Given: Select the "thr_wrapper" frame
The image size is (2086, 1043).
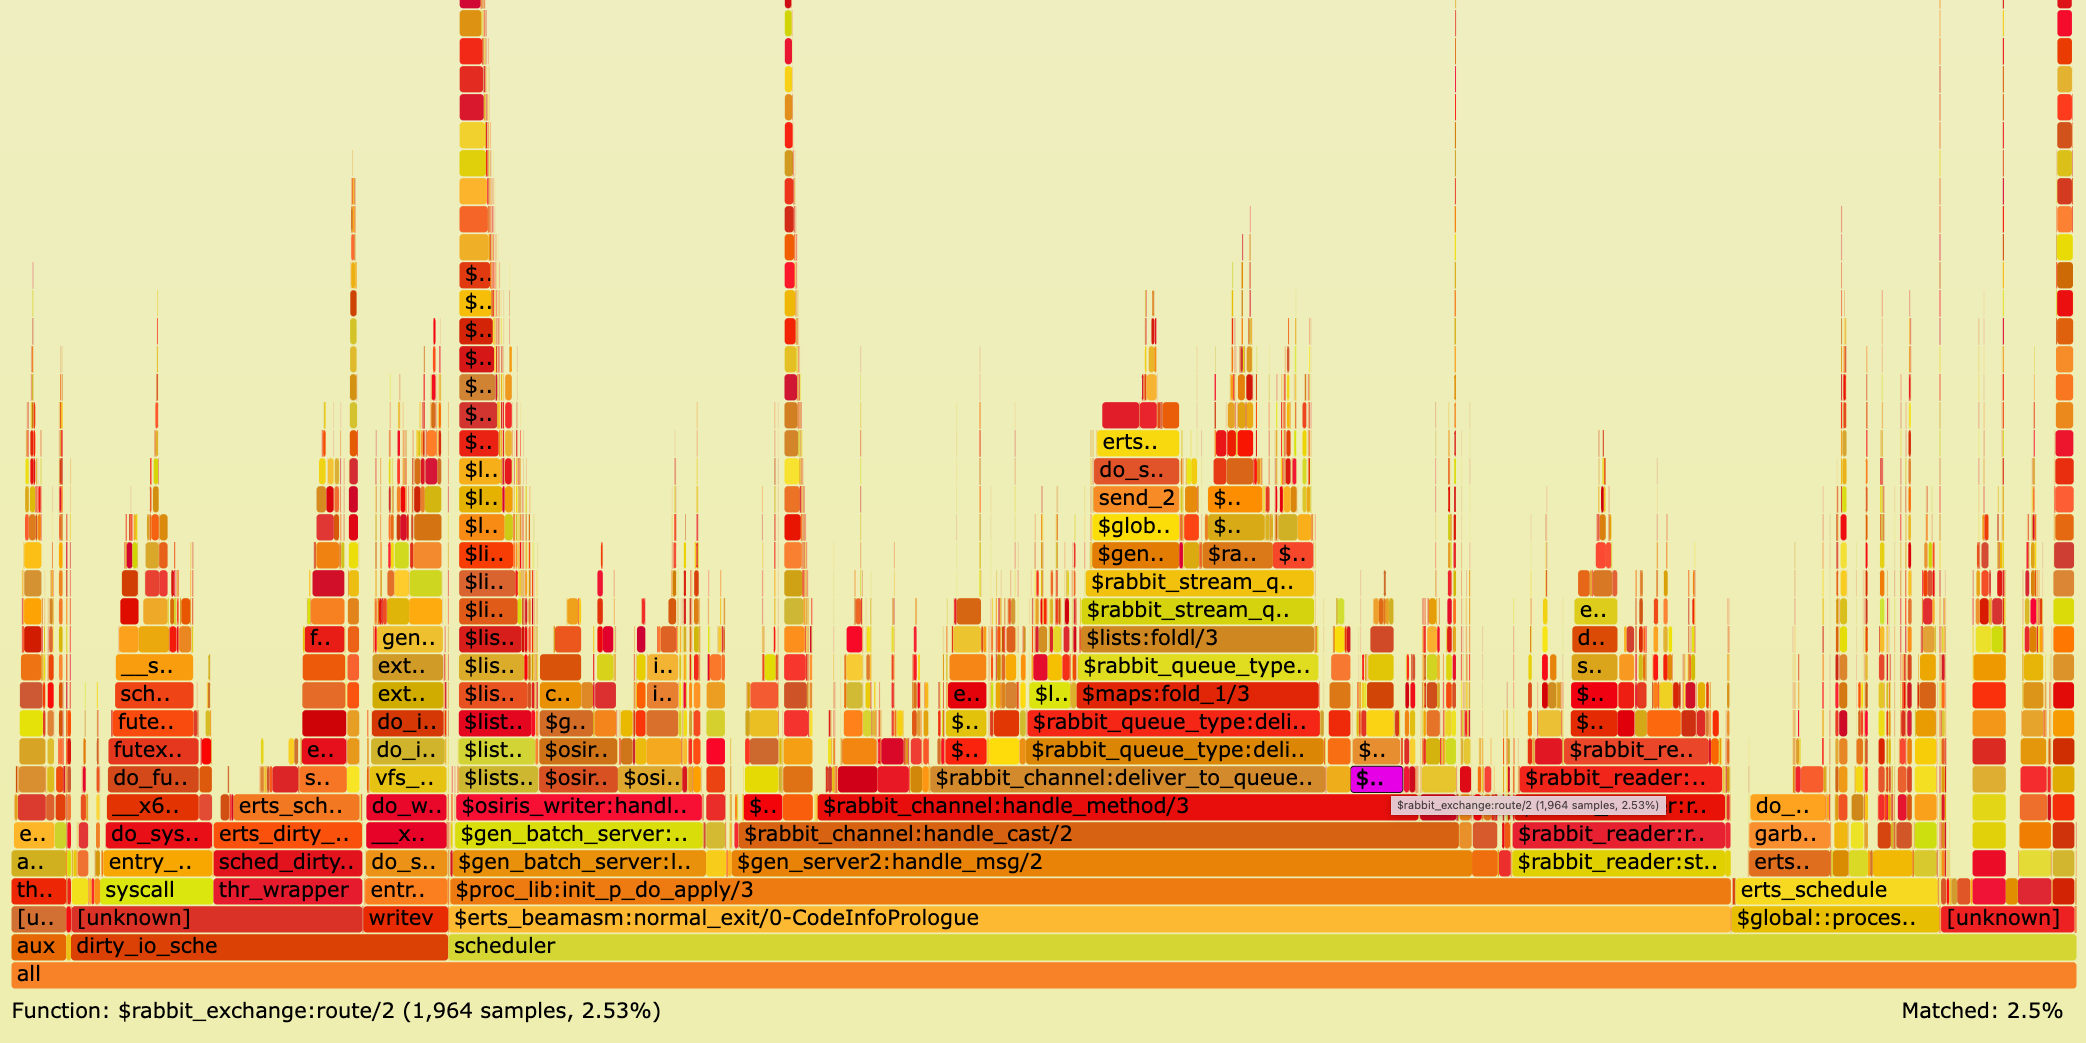Looking at the screenshot, I should pos(284,890).
